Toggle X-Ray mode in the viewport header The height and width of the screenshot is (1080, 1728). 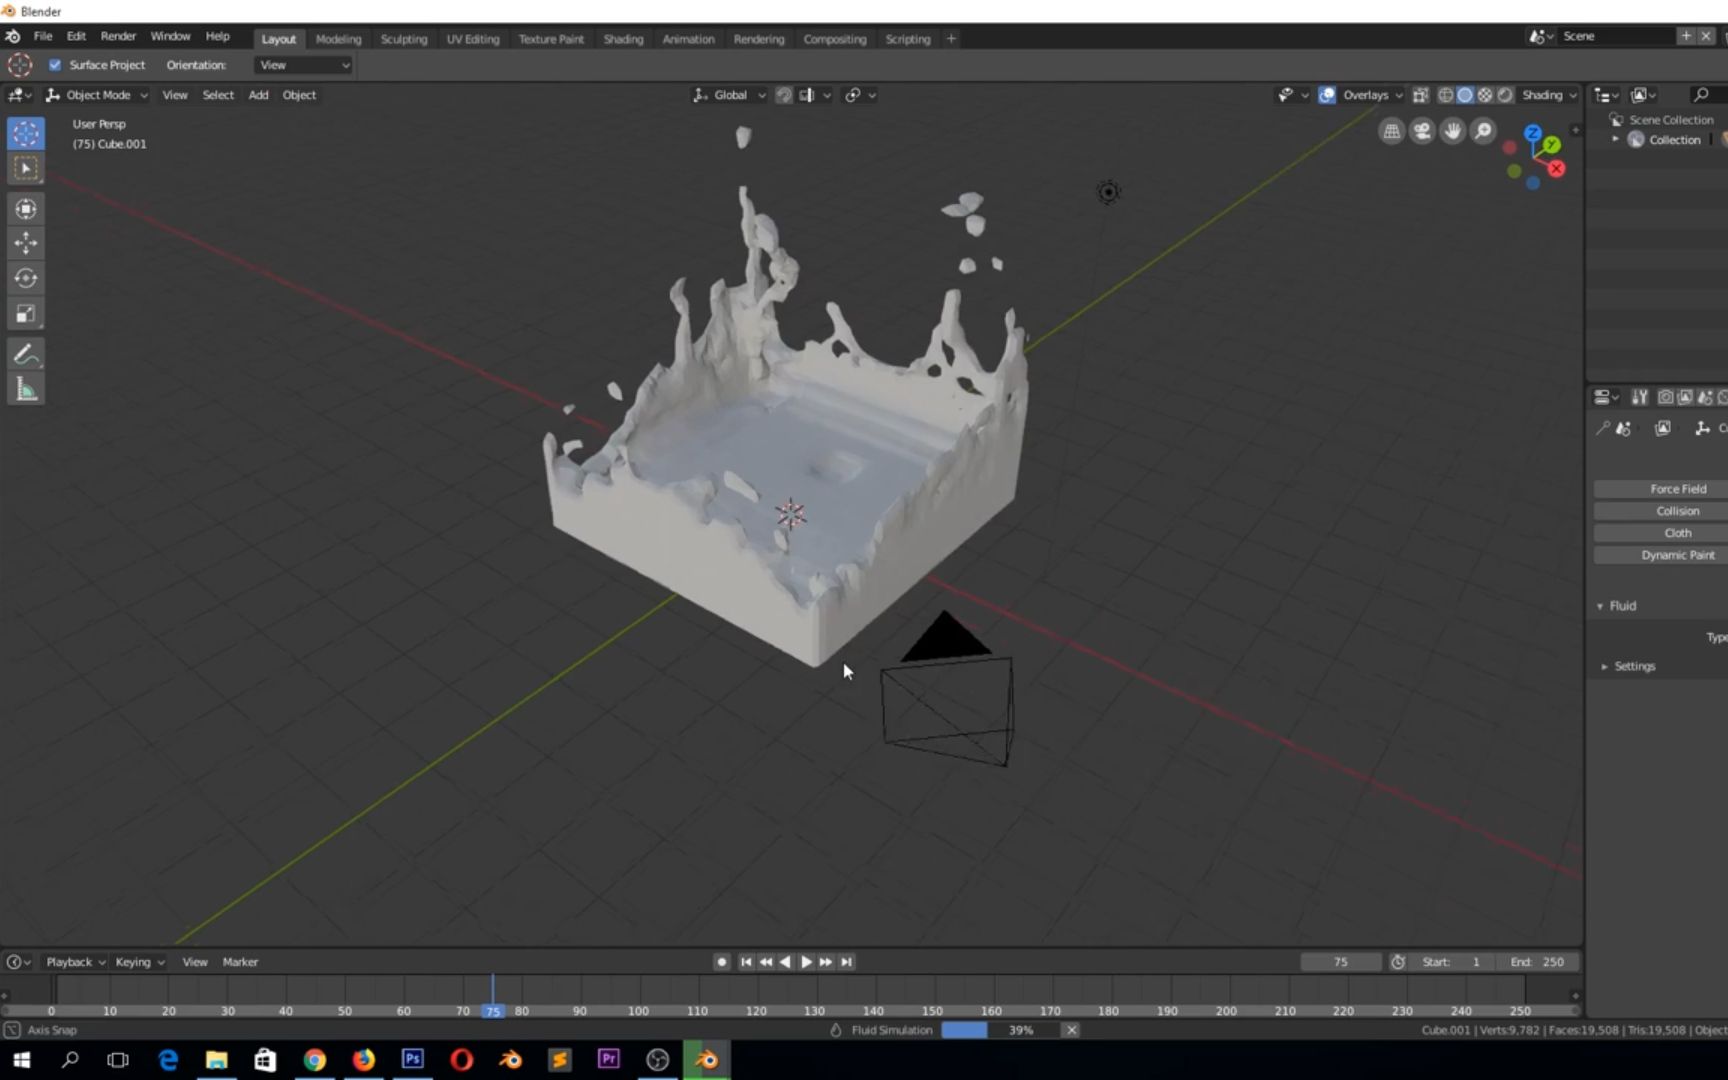1420,94
